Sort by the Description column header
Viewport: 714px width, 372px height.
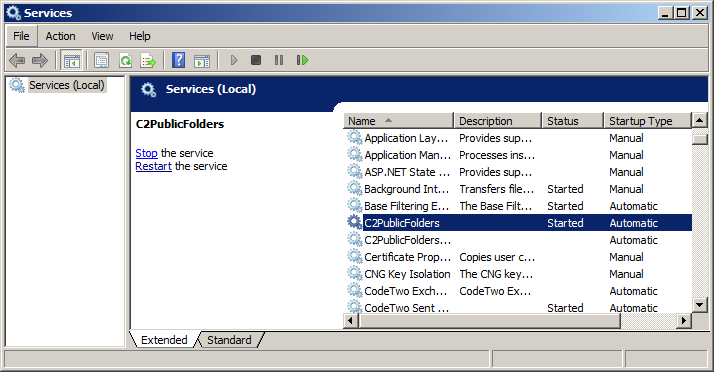(498, 121)
